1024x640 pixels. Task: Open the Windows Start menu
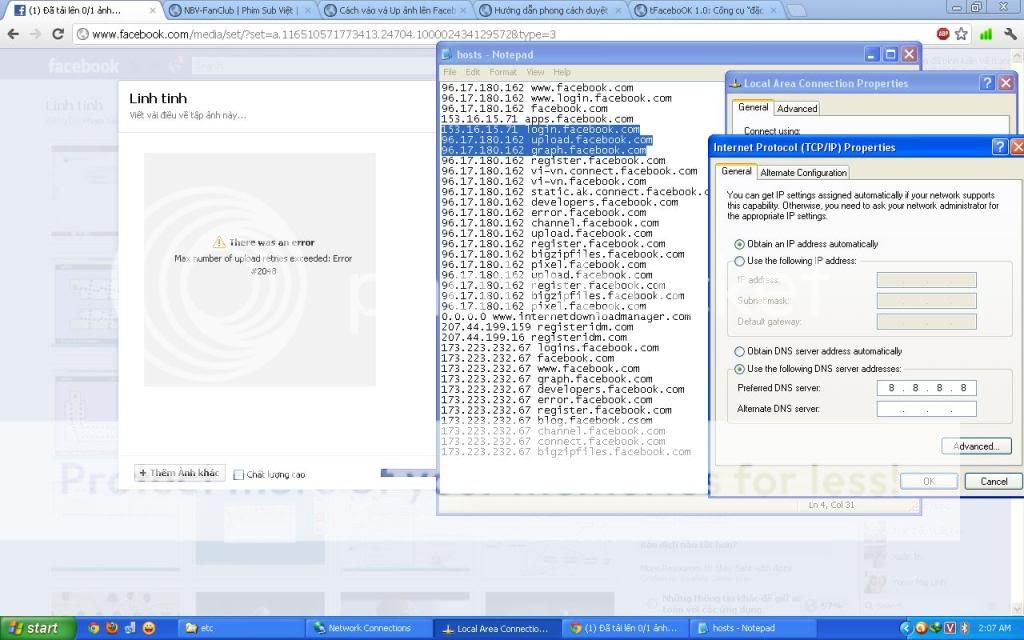coord(32,628)
